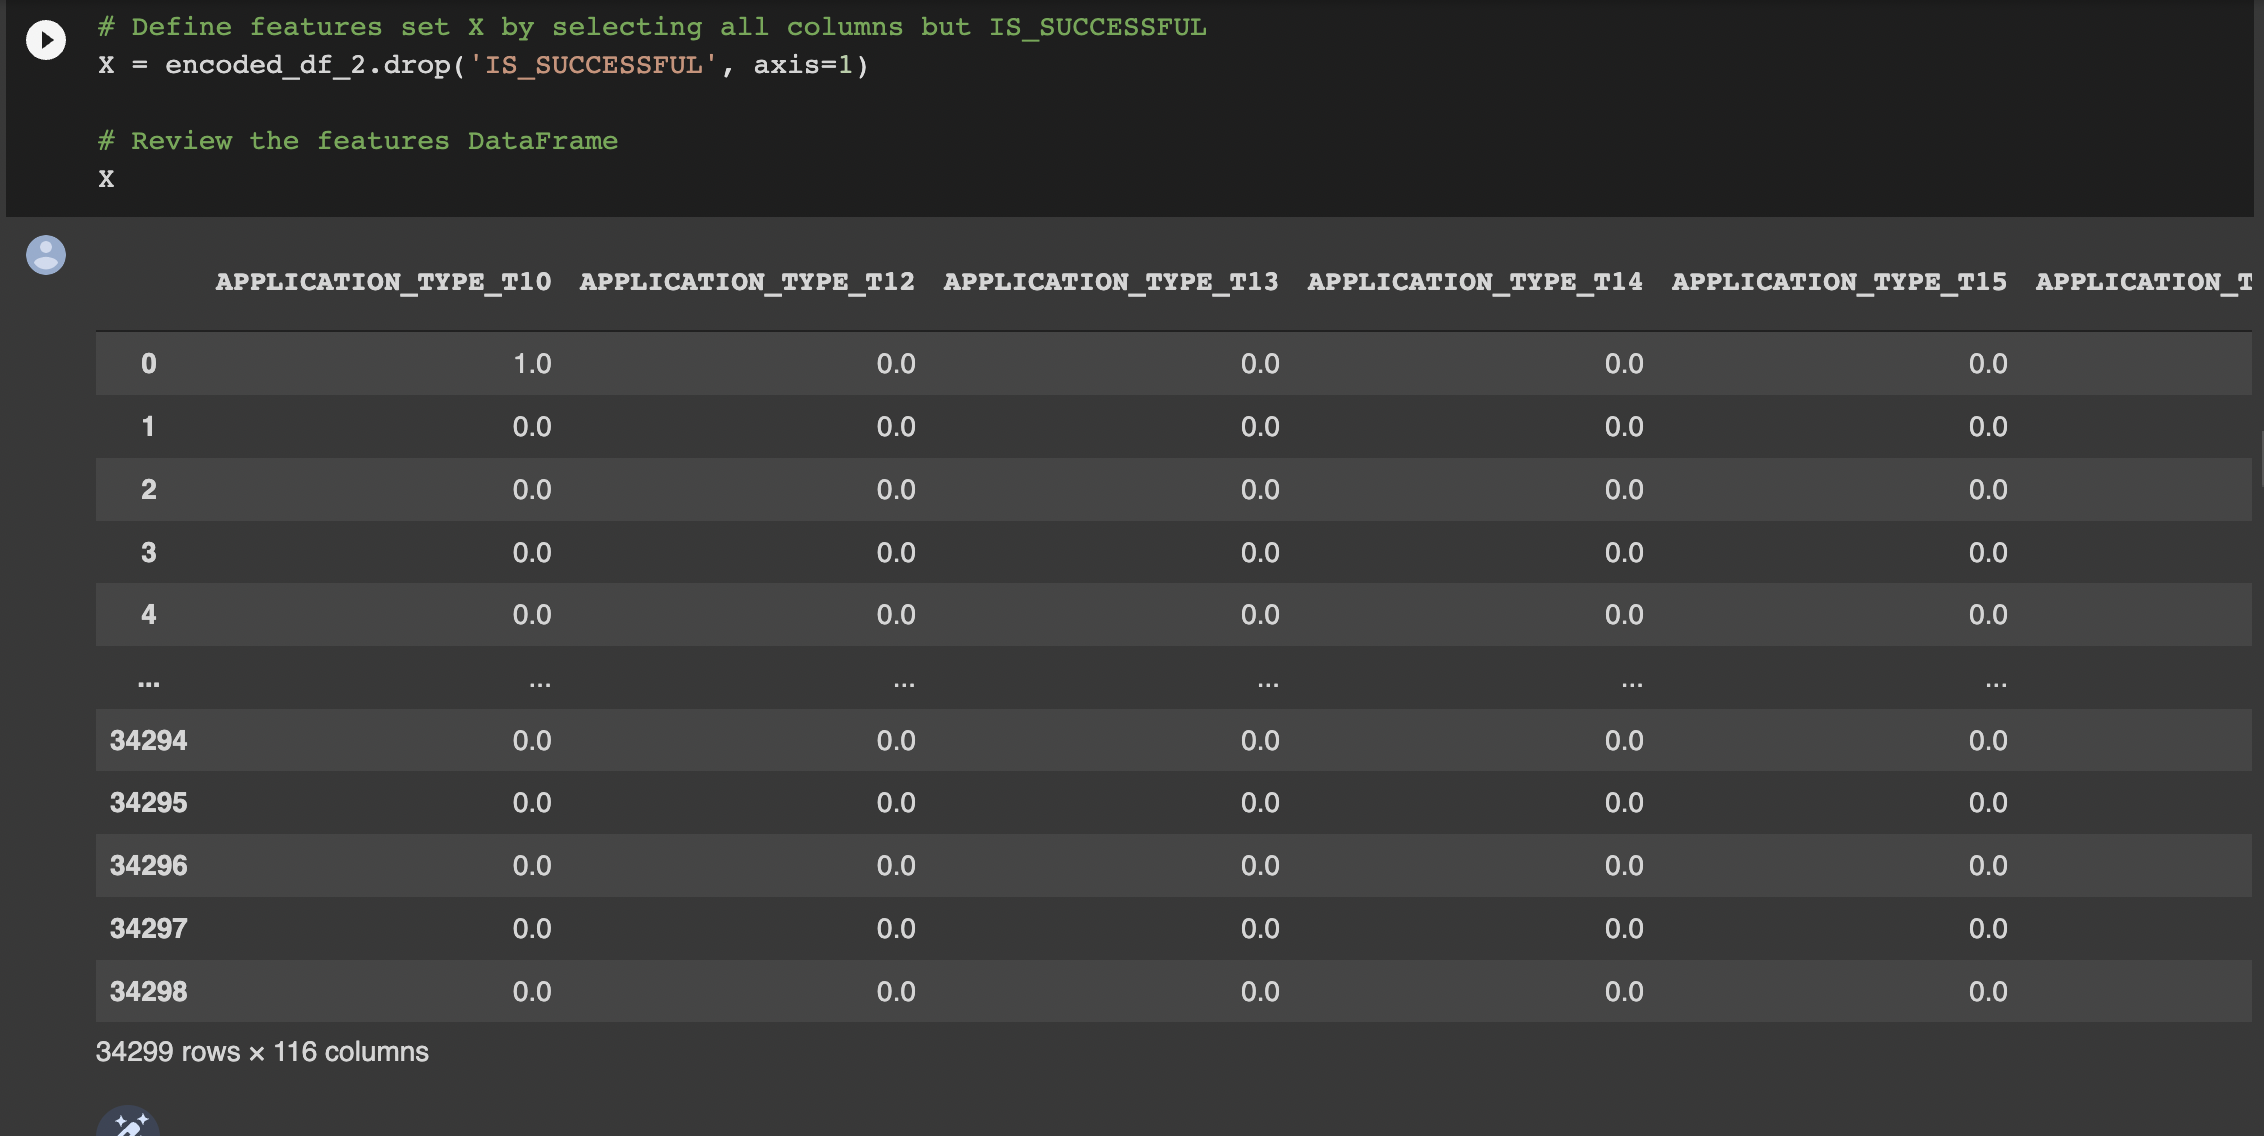Place cursor on the lone X variable line
Image resolution: width=2264 pixels, height=1136 pixels.
click(x=106, y=178)
